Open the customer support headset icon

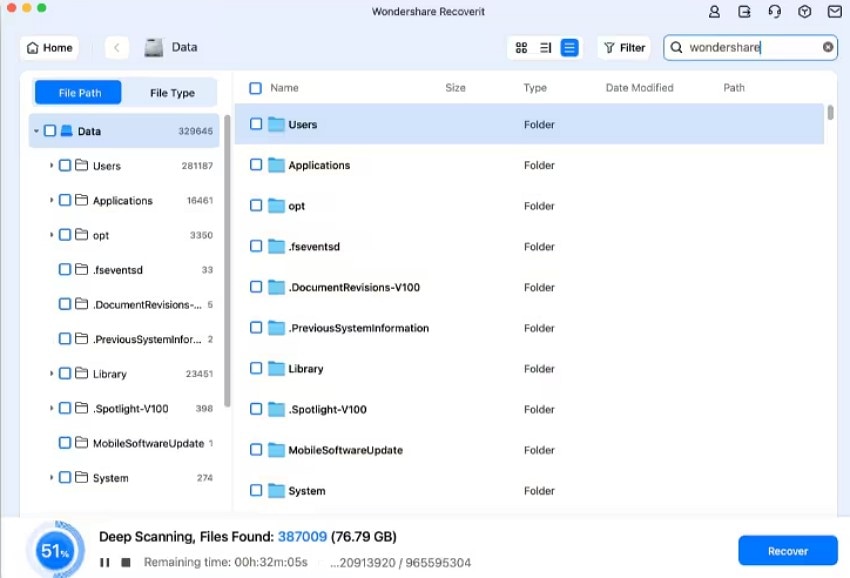click(x=775, y=11)
